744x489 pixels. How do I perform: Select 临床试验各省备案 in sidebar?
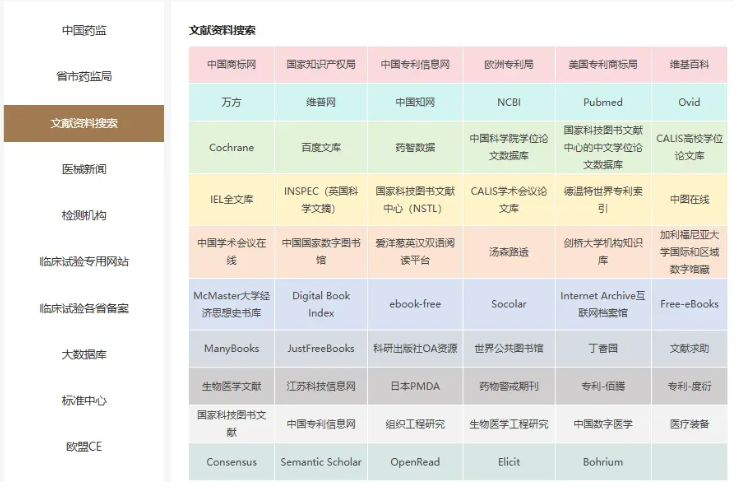click(85, 312)
